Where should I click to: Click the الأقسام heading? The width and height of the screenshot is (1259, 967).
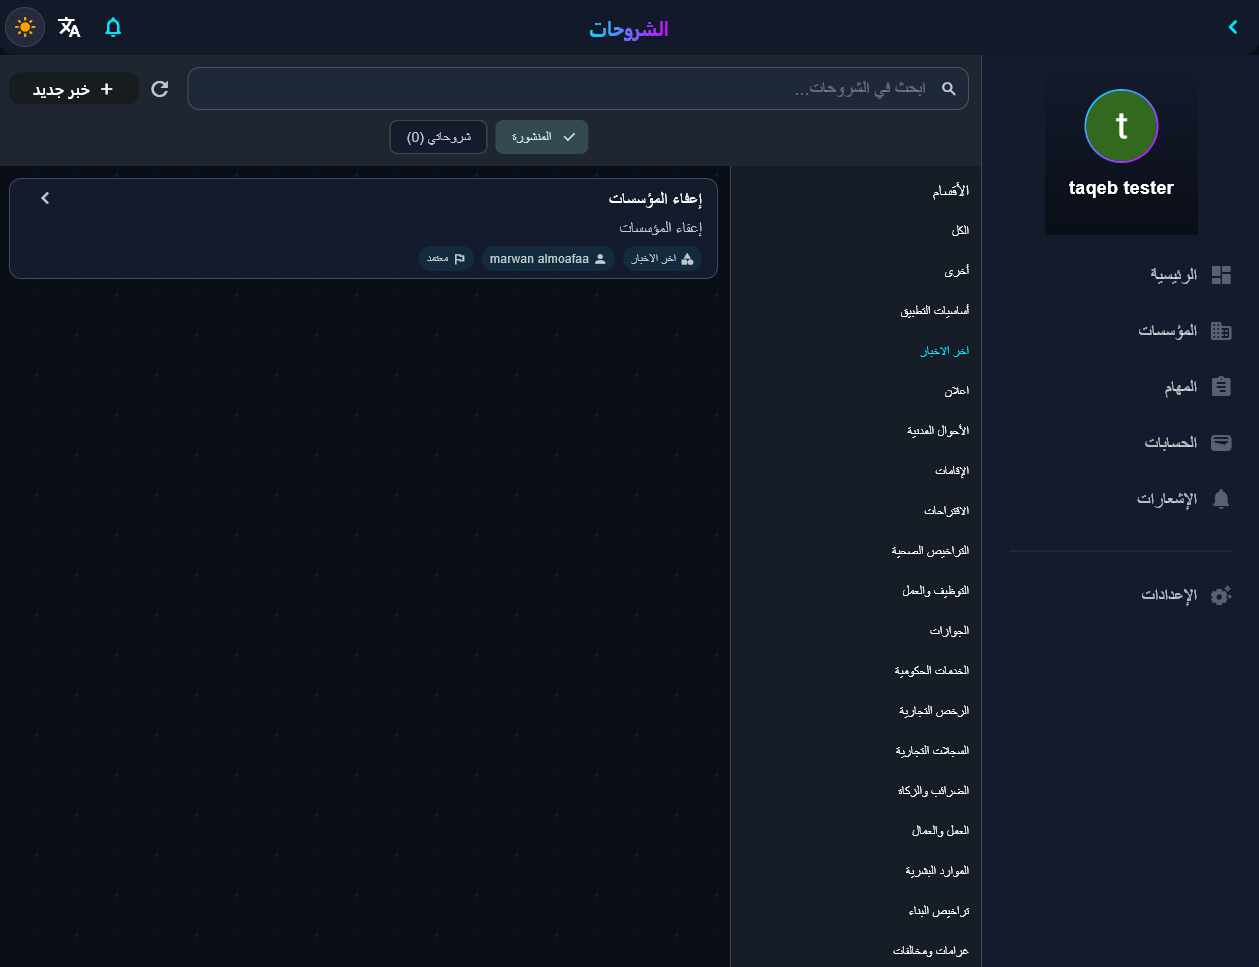click(x=951, y=191)
